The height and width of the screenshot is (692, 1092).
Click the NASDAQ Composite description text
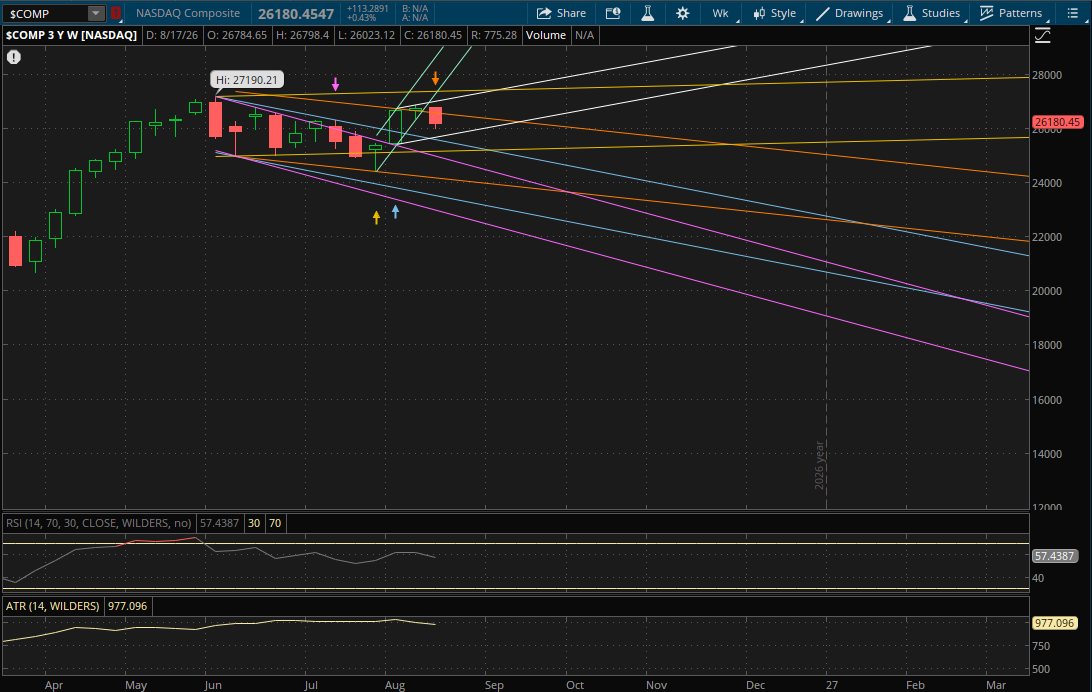188,13
